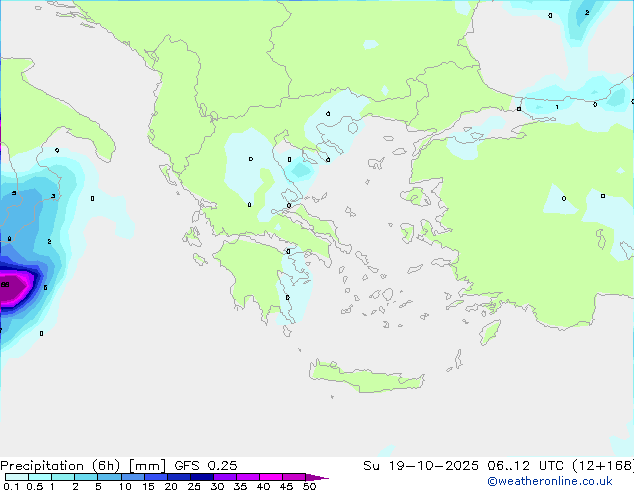The width and height of the screenshot is (634, 490).
Task: Click the 0.5–1 mm legend swatch
Action: [x=40, y=477]
